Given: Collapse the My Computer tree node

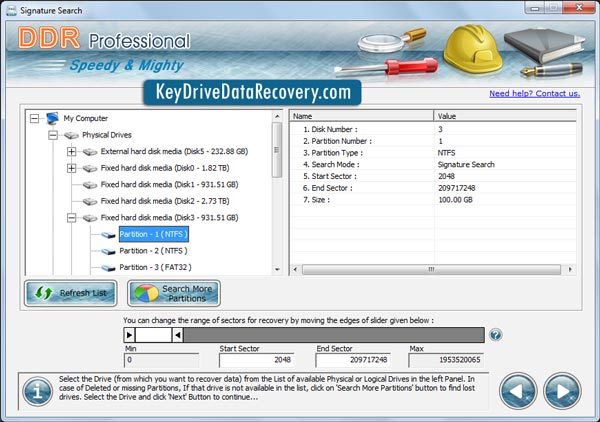Looking at the screenshot, I should click(34, 119).
